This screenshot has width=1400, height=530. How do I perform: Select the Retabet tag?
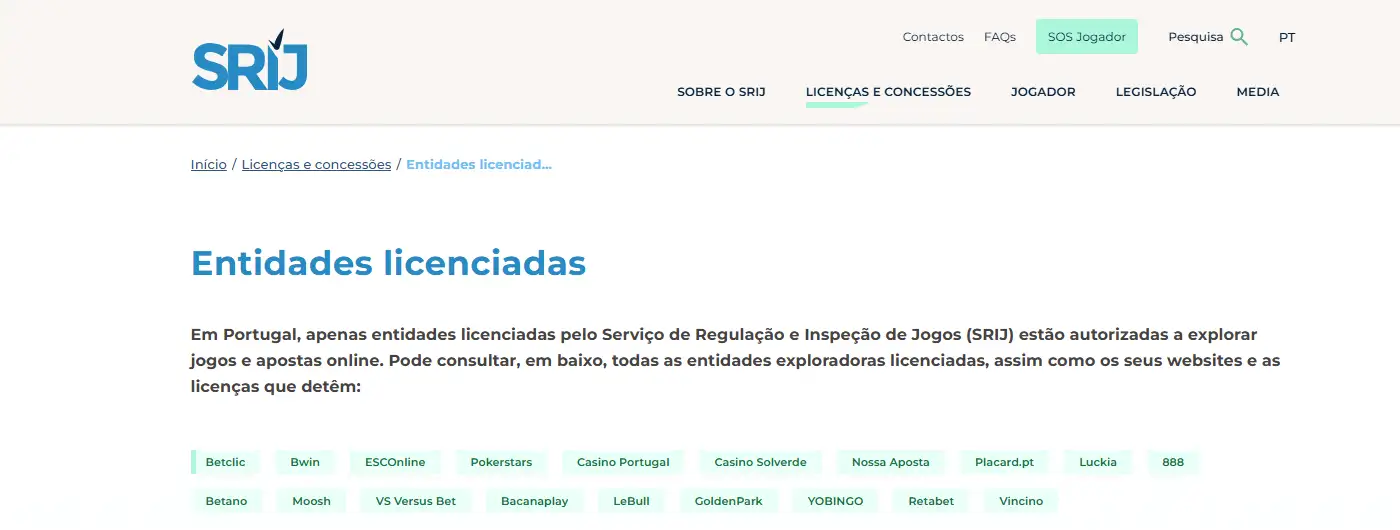click(931, 501)
